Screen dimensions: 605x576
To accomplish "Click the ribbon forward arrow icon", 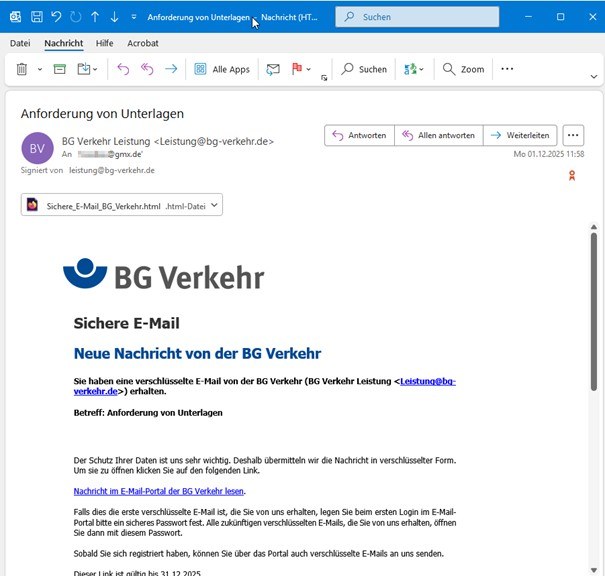I will 171,69.
